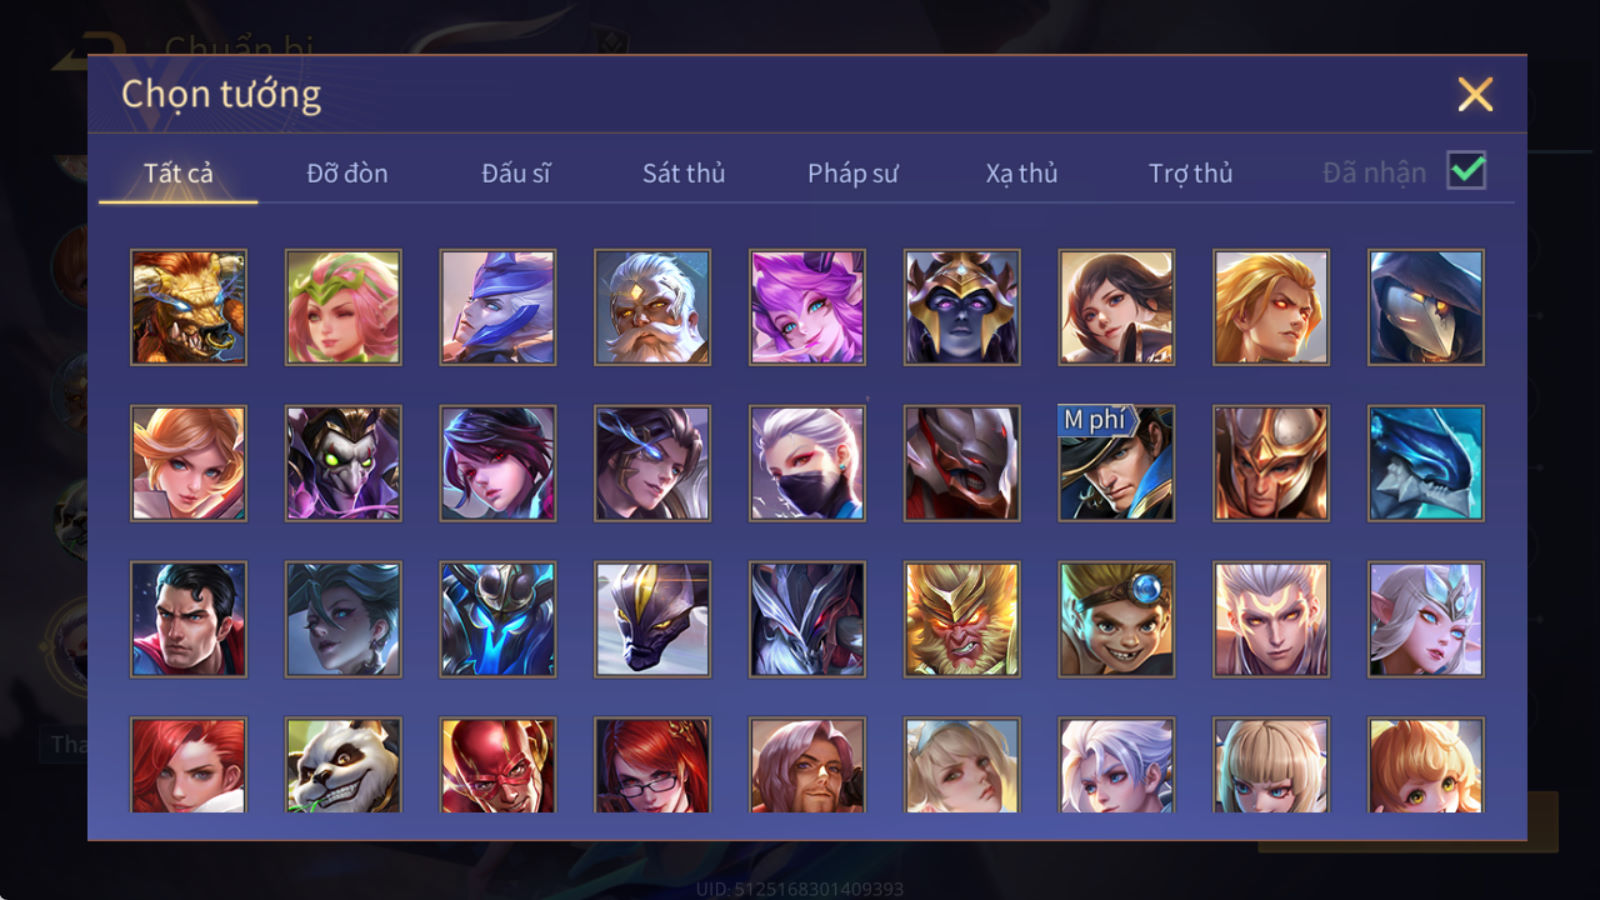Screen dimensions: 1600x900
Task: Pick the goggles-wearing grinning boy hero
Action: click(x=1116, y=619)
